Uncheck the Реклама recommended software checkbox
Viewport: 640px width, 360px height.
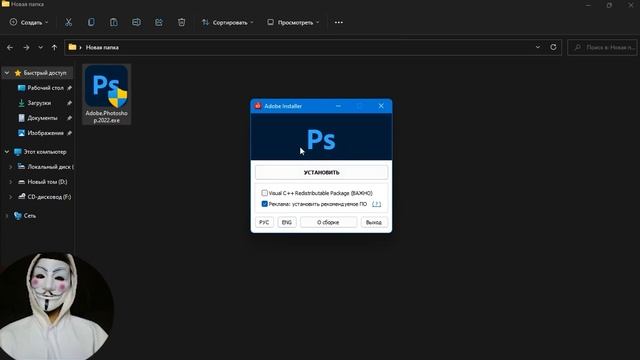264,204
